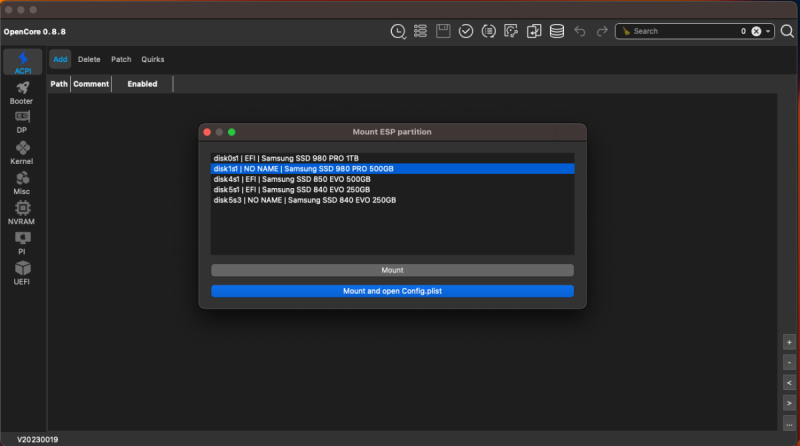The image size is (800, 446).
Task: Click the database stack mount ESP icon
Action: coord(557,31)
